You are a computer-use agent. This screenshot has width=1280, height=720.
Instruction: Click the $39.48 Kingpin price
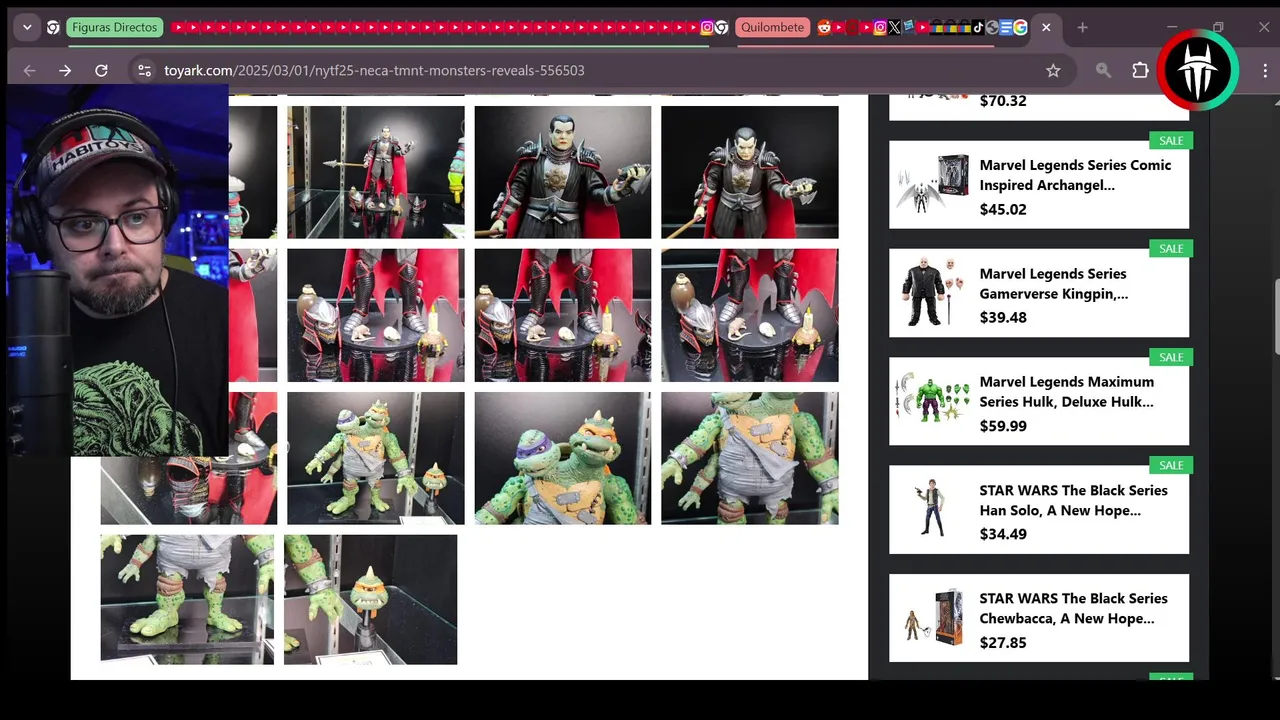click(x=1003, y=317)
